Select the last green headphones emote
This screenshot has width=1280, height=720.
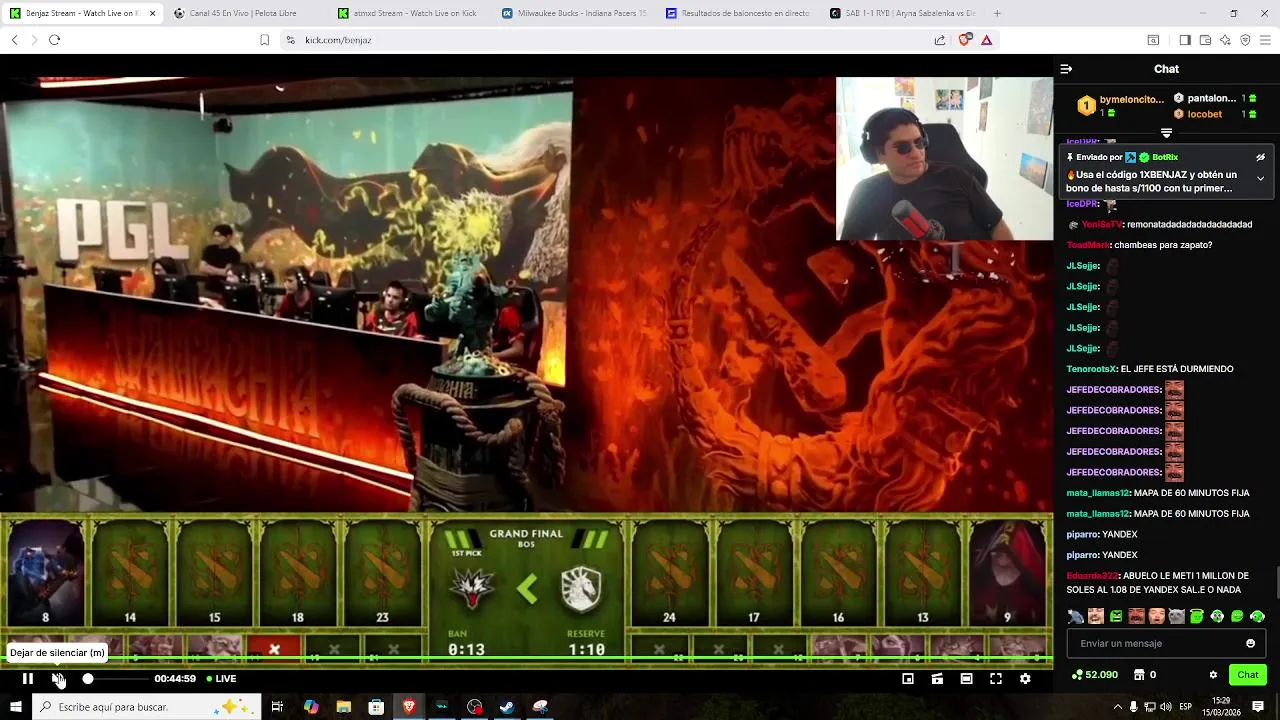tap(1258, 616)
